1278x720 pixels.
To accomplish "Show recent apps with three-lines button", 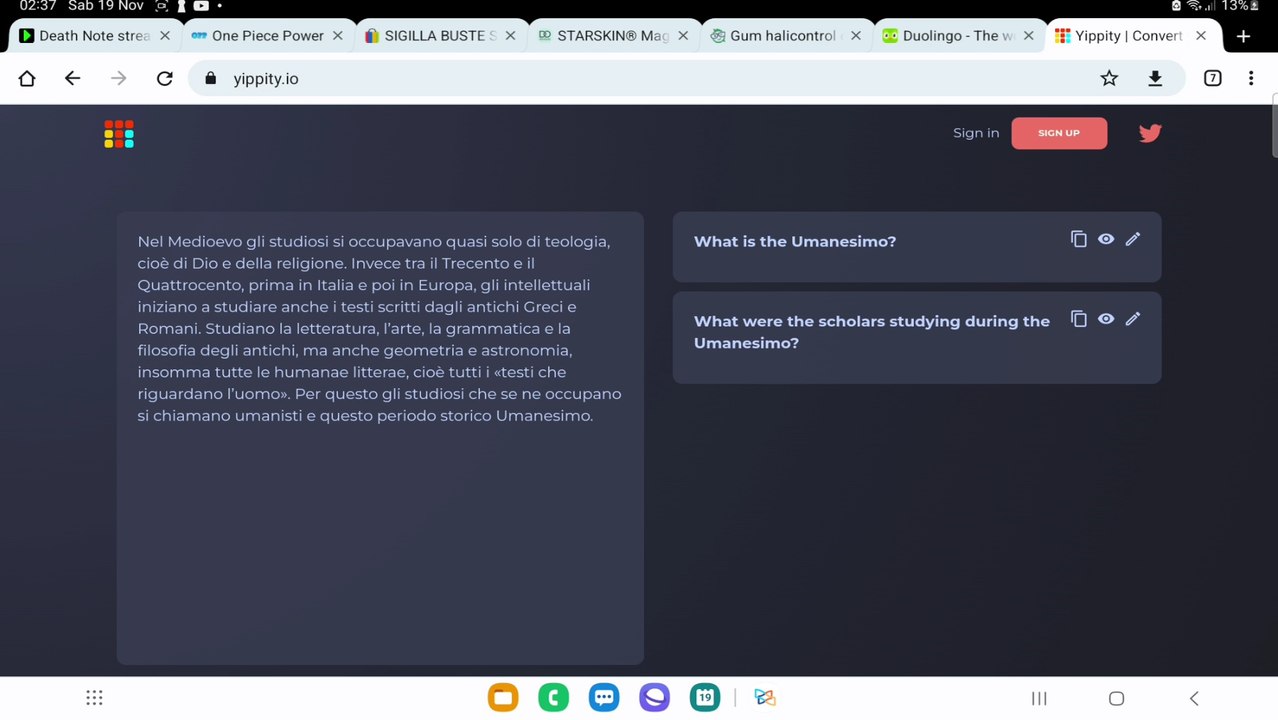I will click(x=1039, y=698).
